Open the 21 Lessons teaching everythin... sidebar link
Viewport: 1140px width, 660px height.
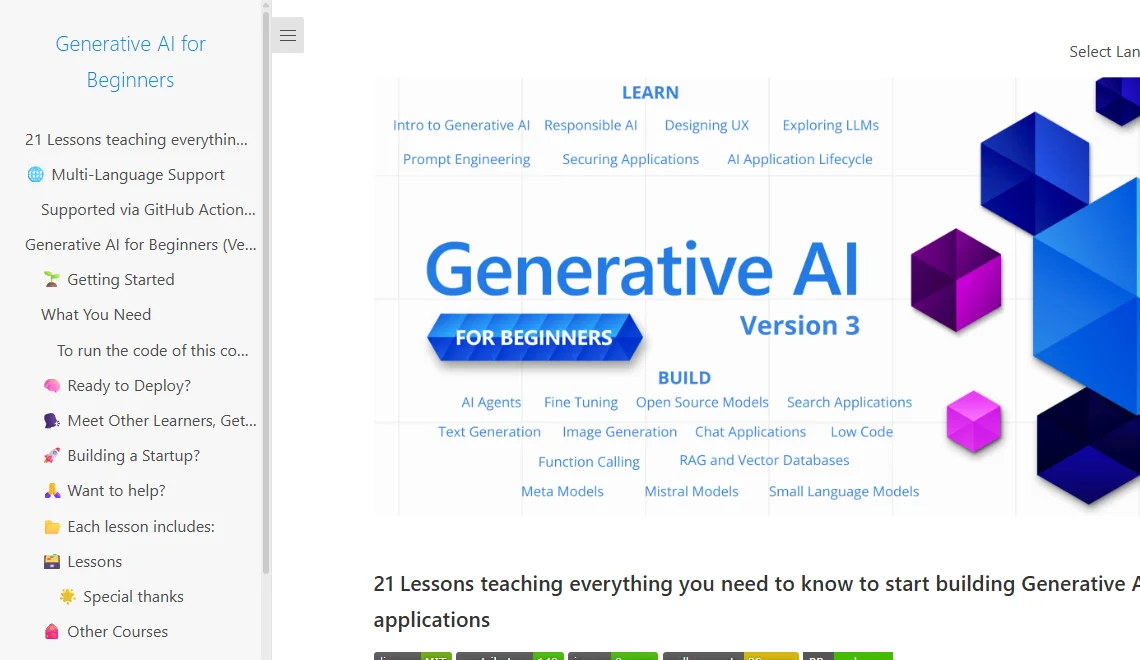[136, 140]
